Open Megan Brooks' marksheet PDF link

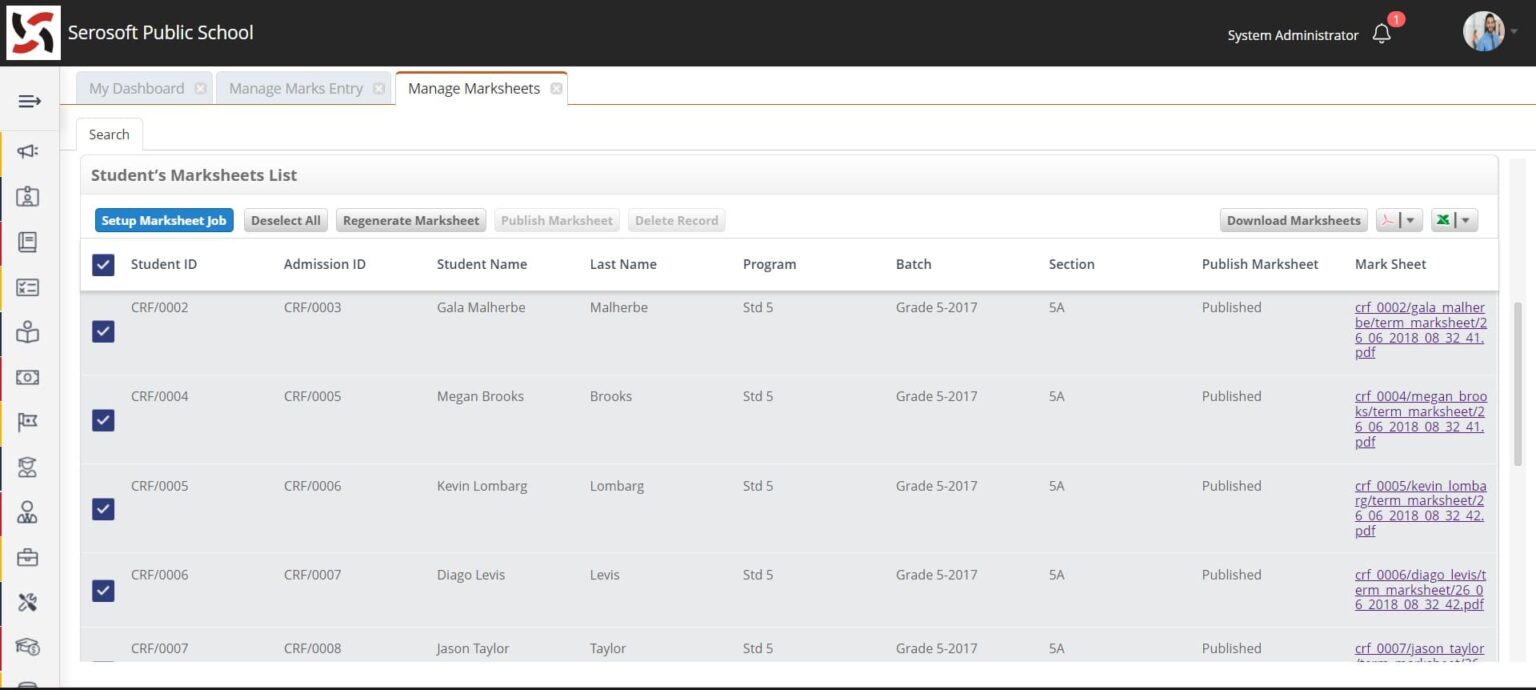click(1420, 419)
